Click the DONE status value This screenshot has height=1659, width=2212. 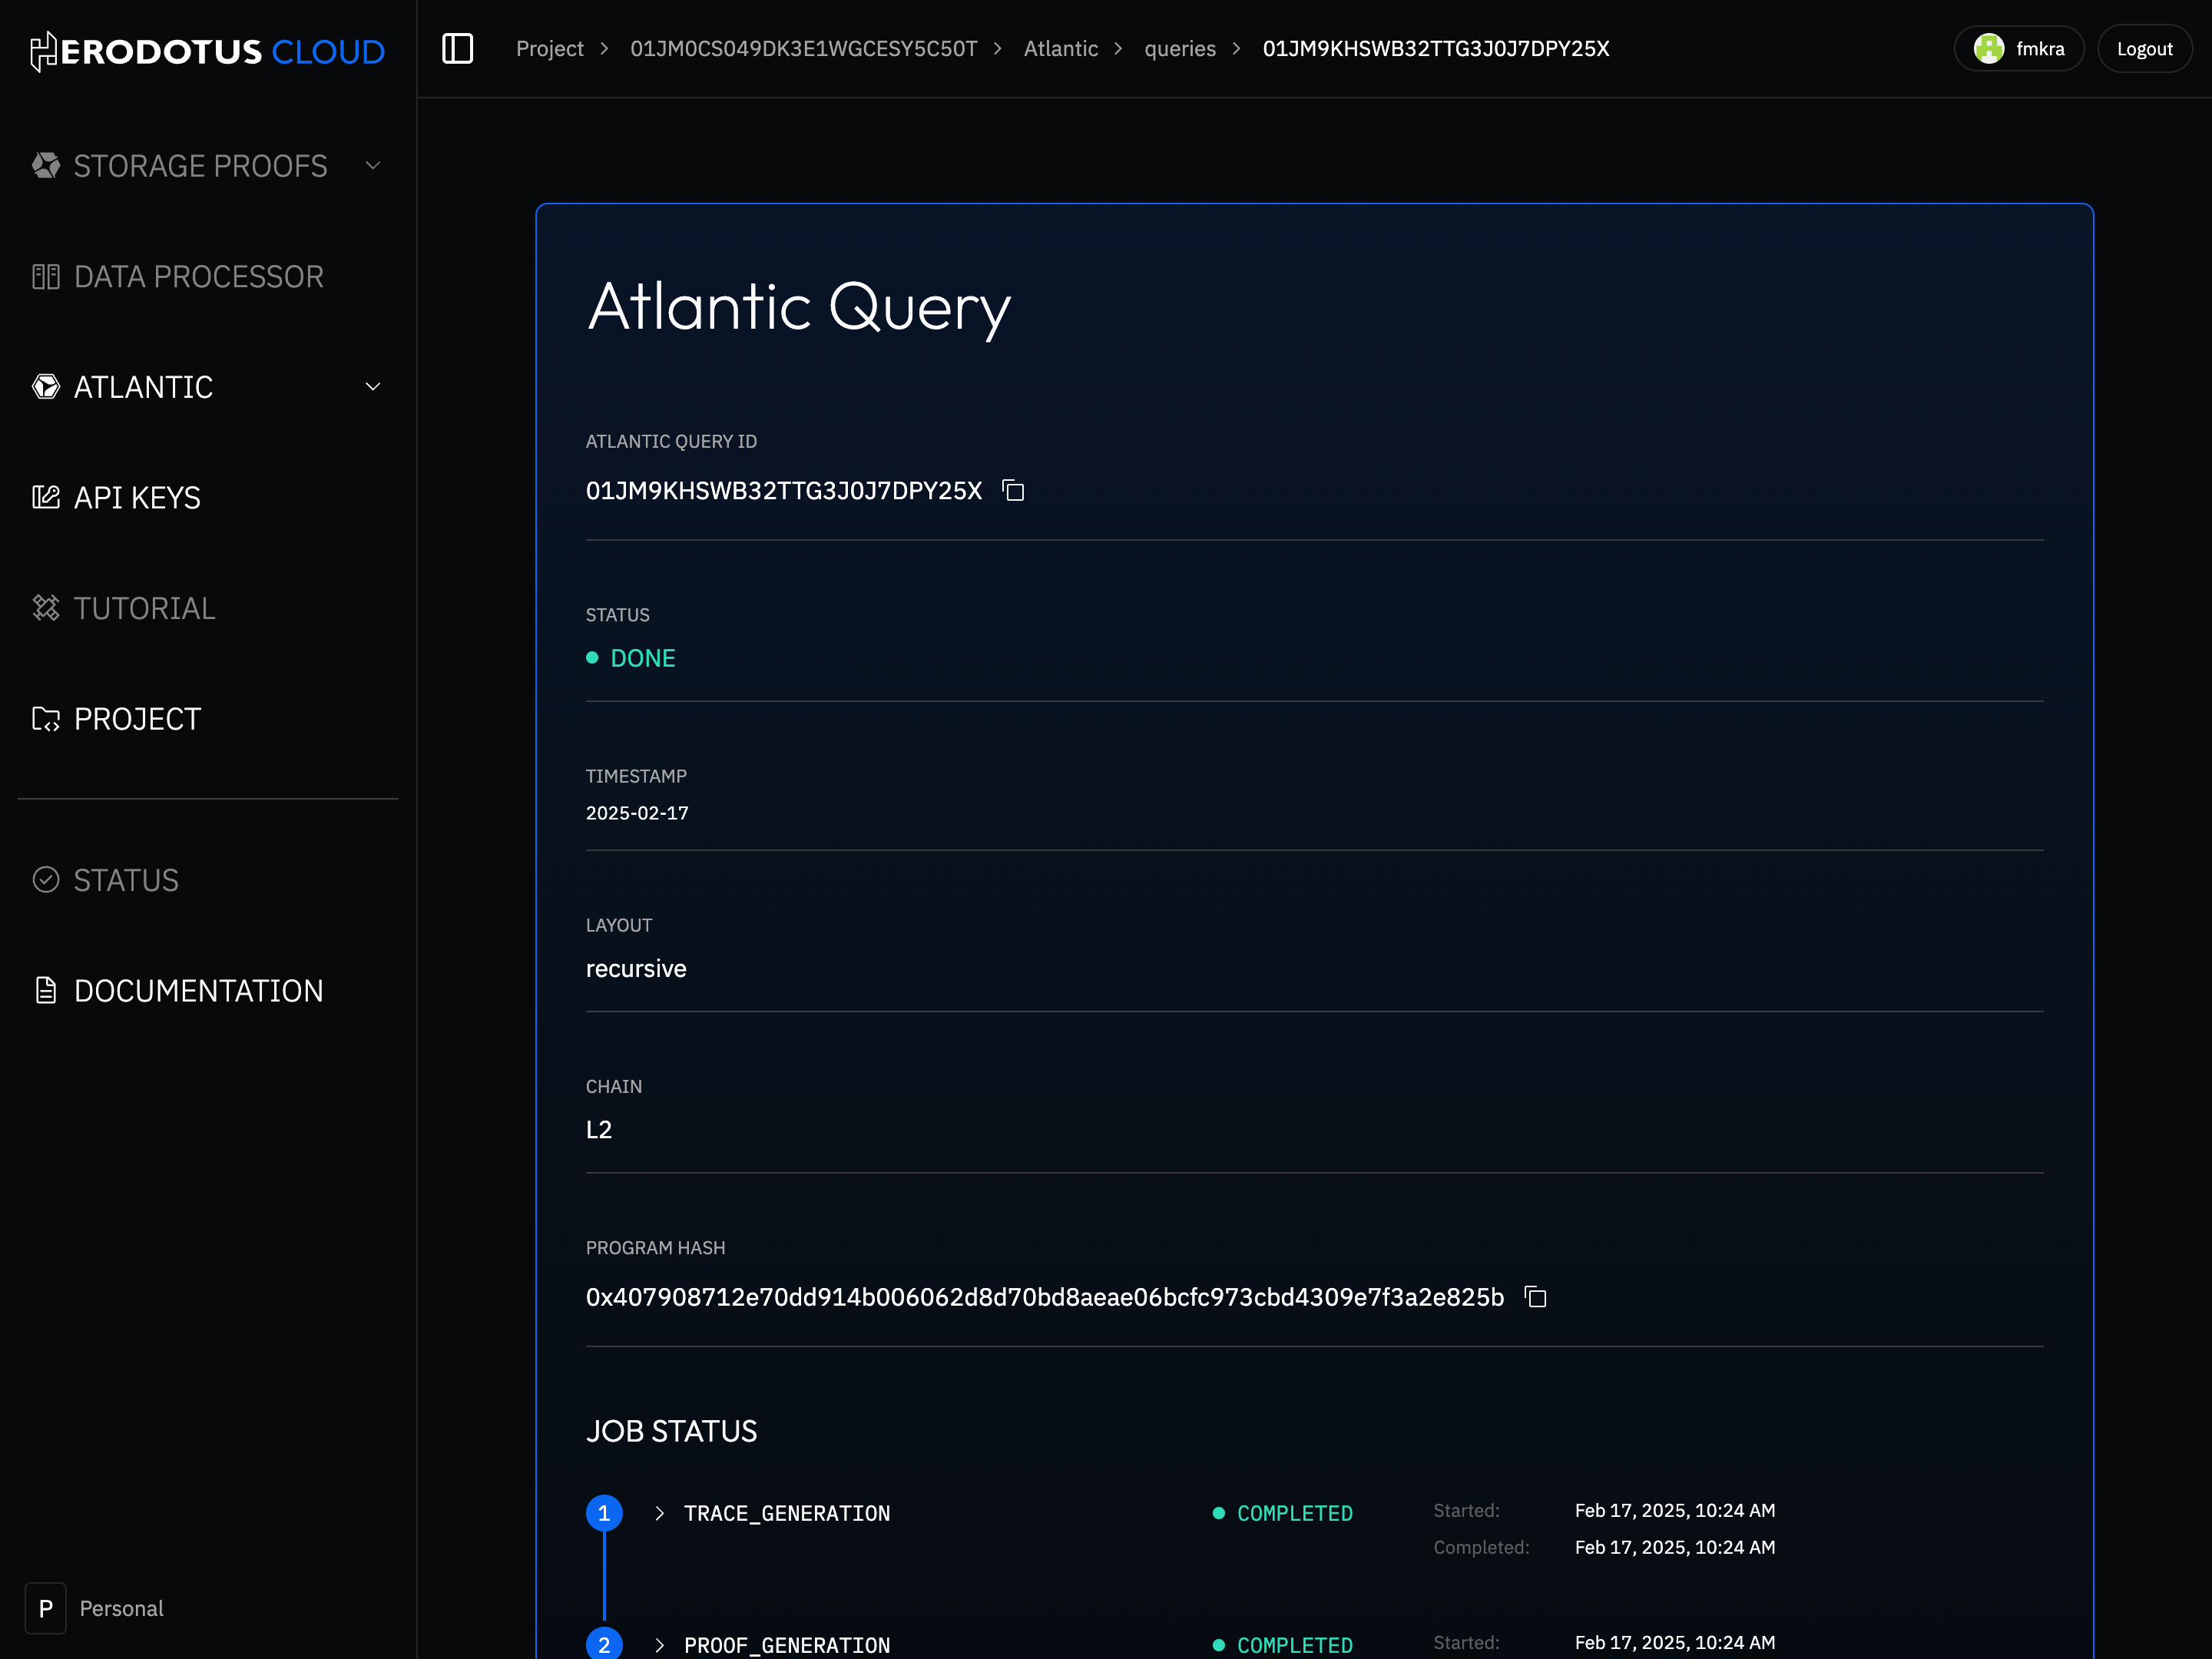coord(642,658)
